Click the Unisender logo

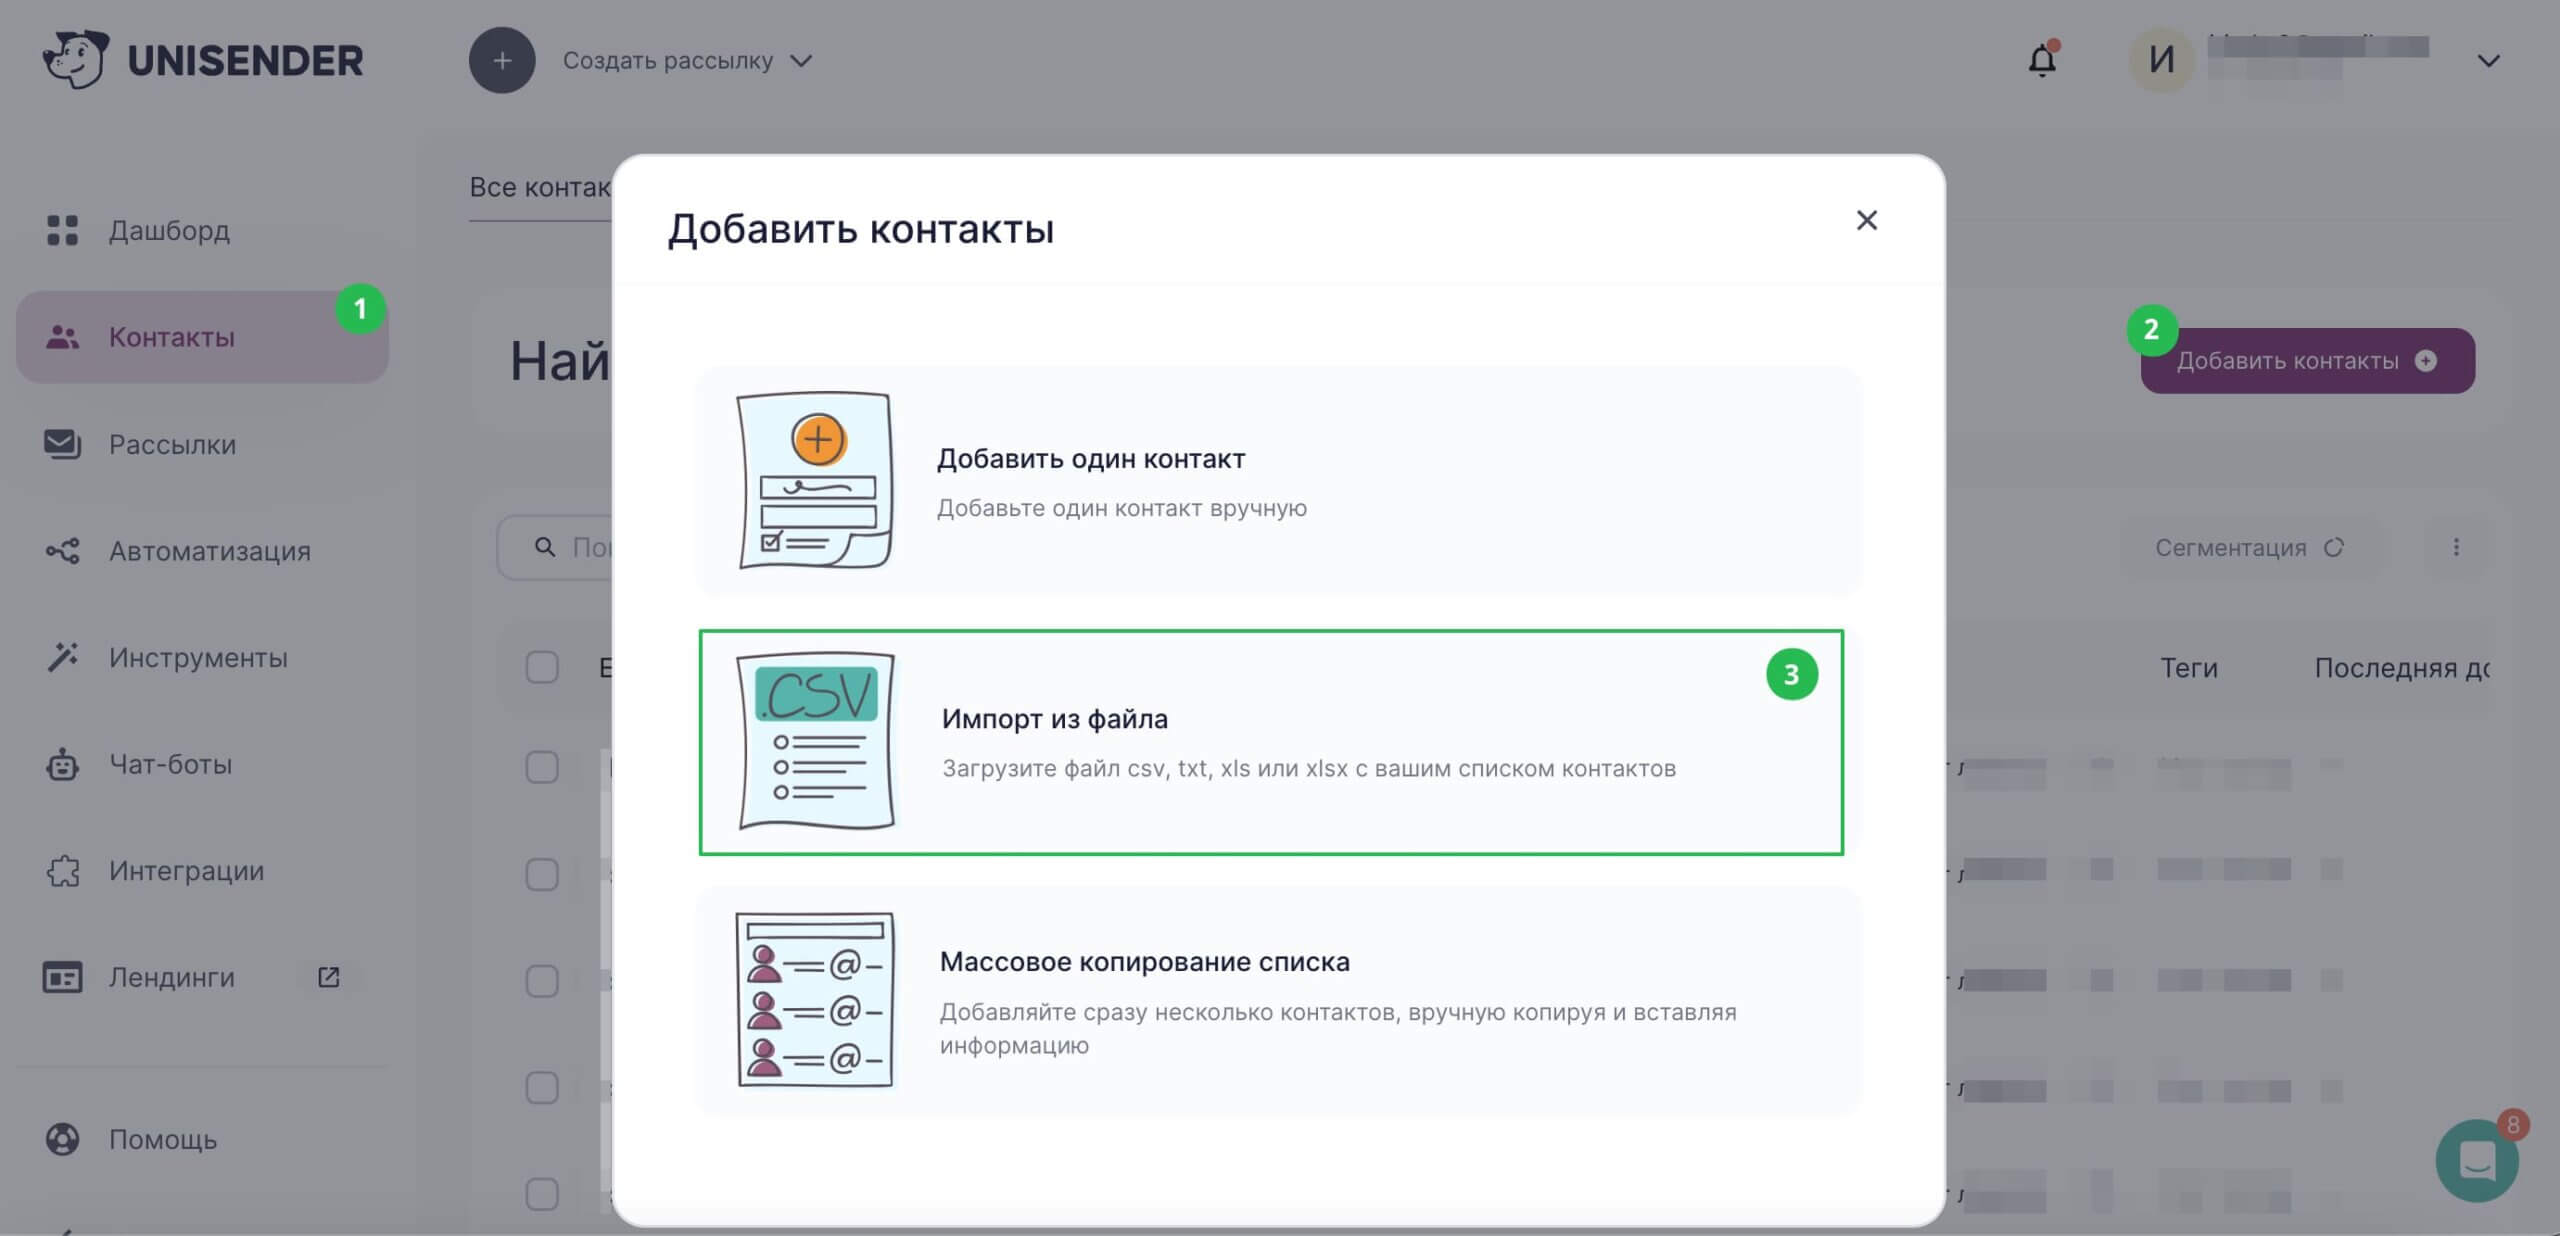[x=203, y=60]
